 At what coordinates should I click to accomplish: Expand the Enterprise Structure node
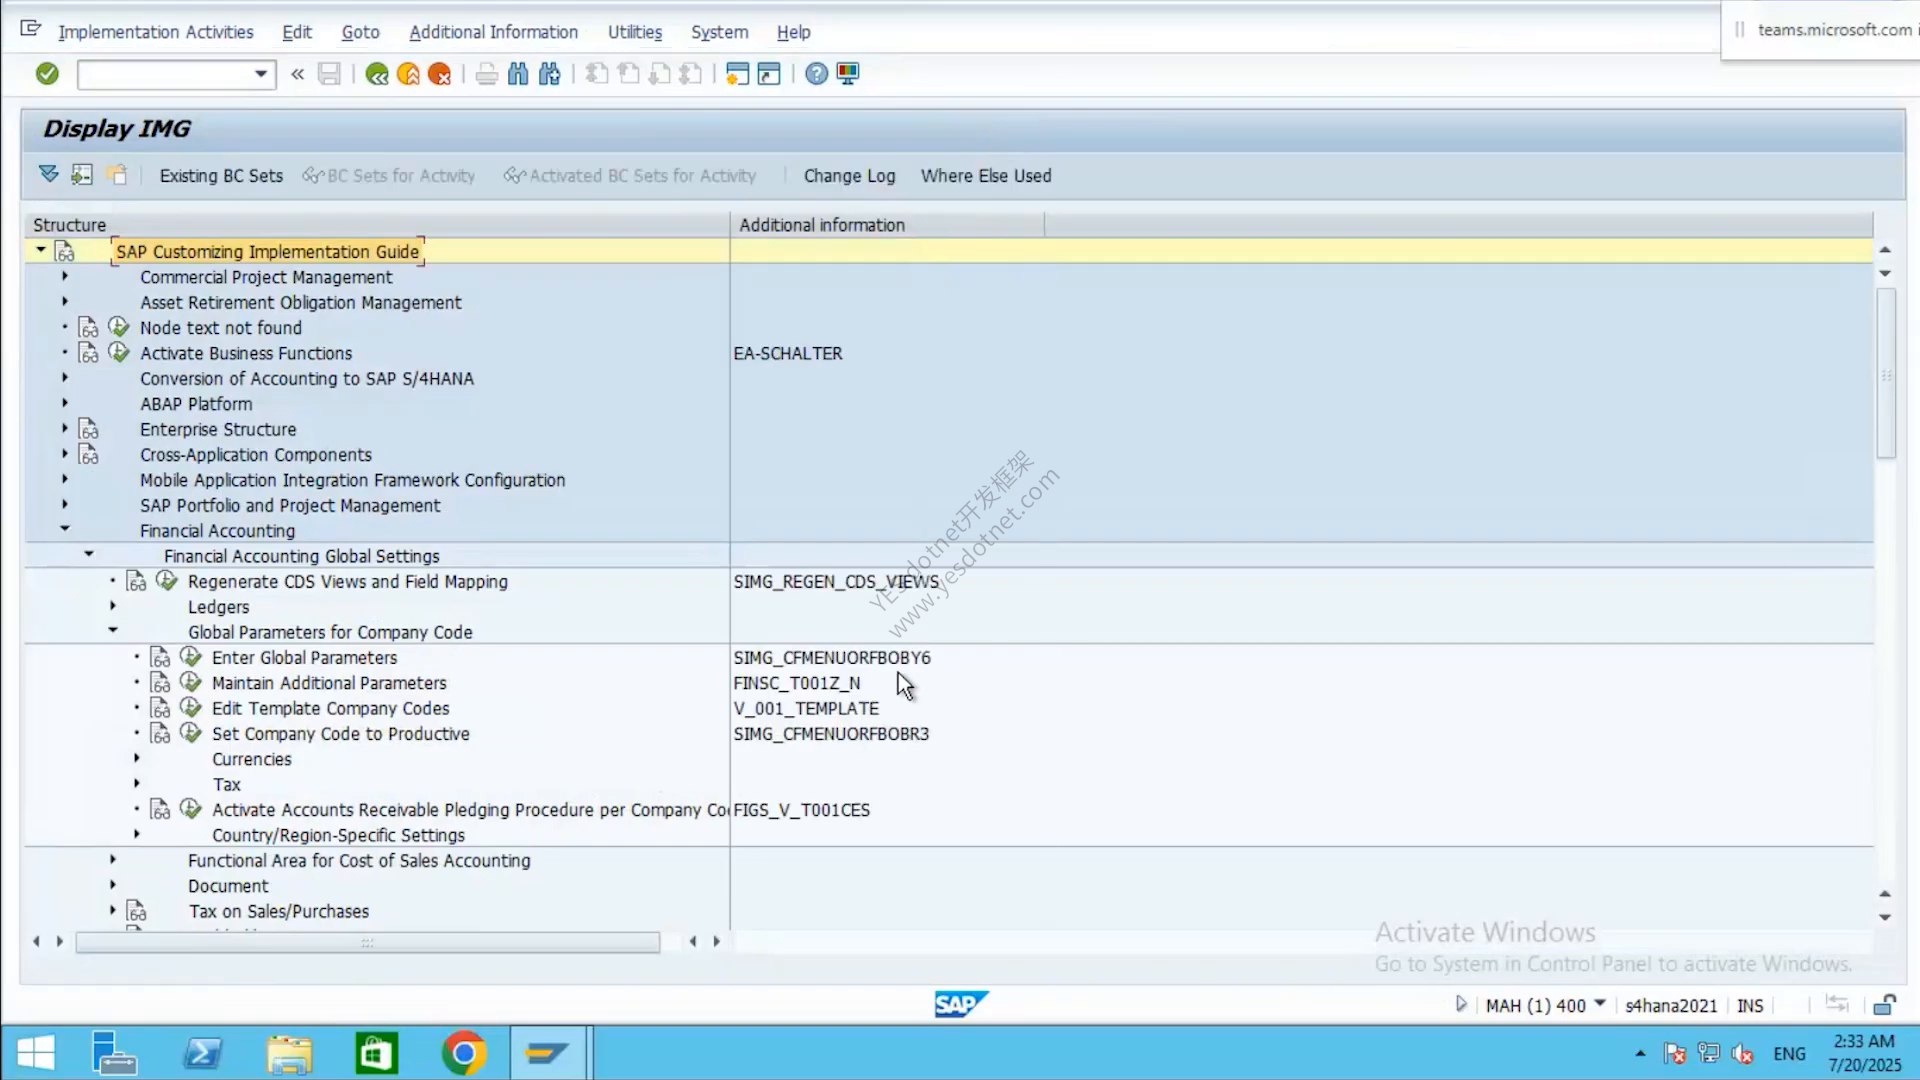click(65, 428)
